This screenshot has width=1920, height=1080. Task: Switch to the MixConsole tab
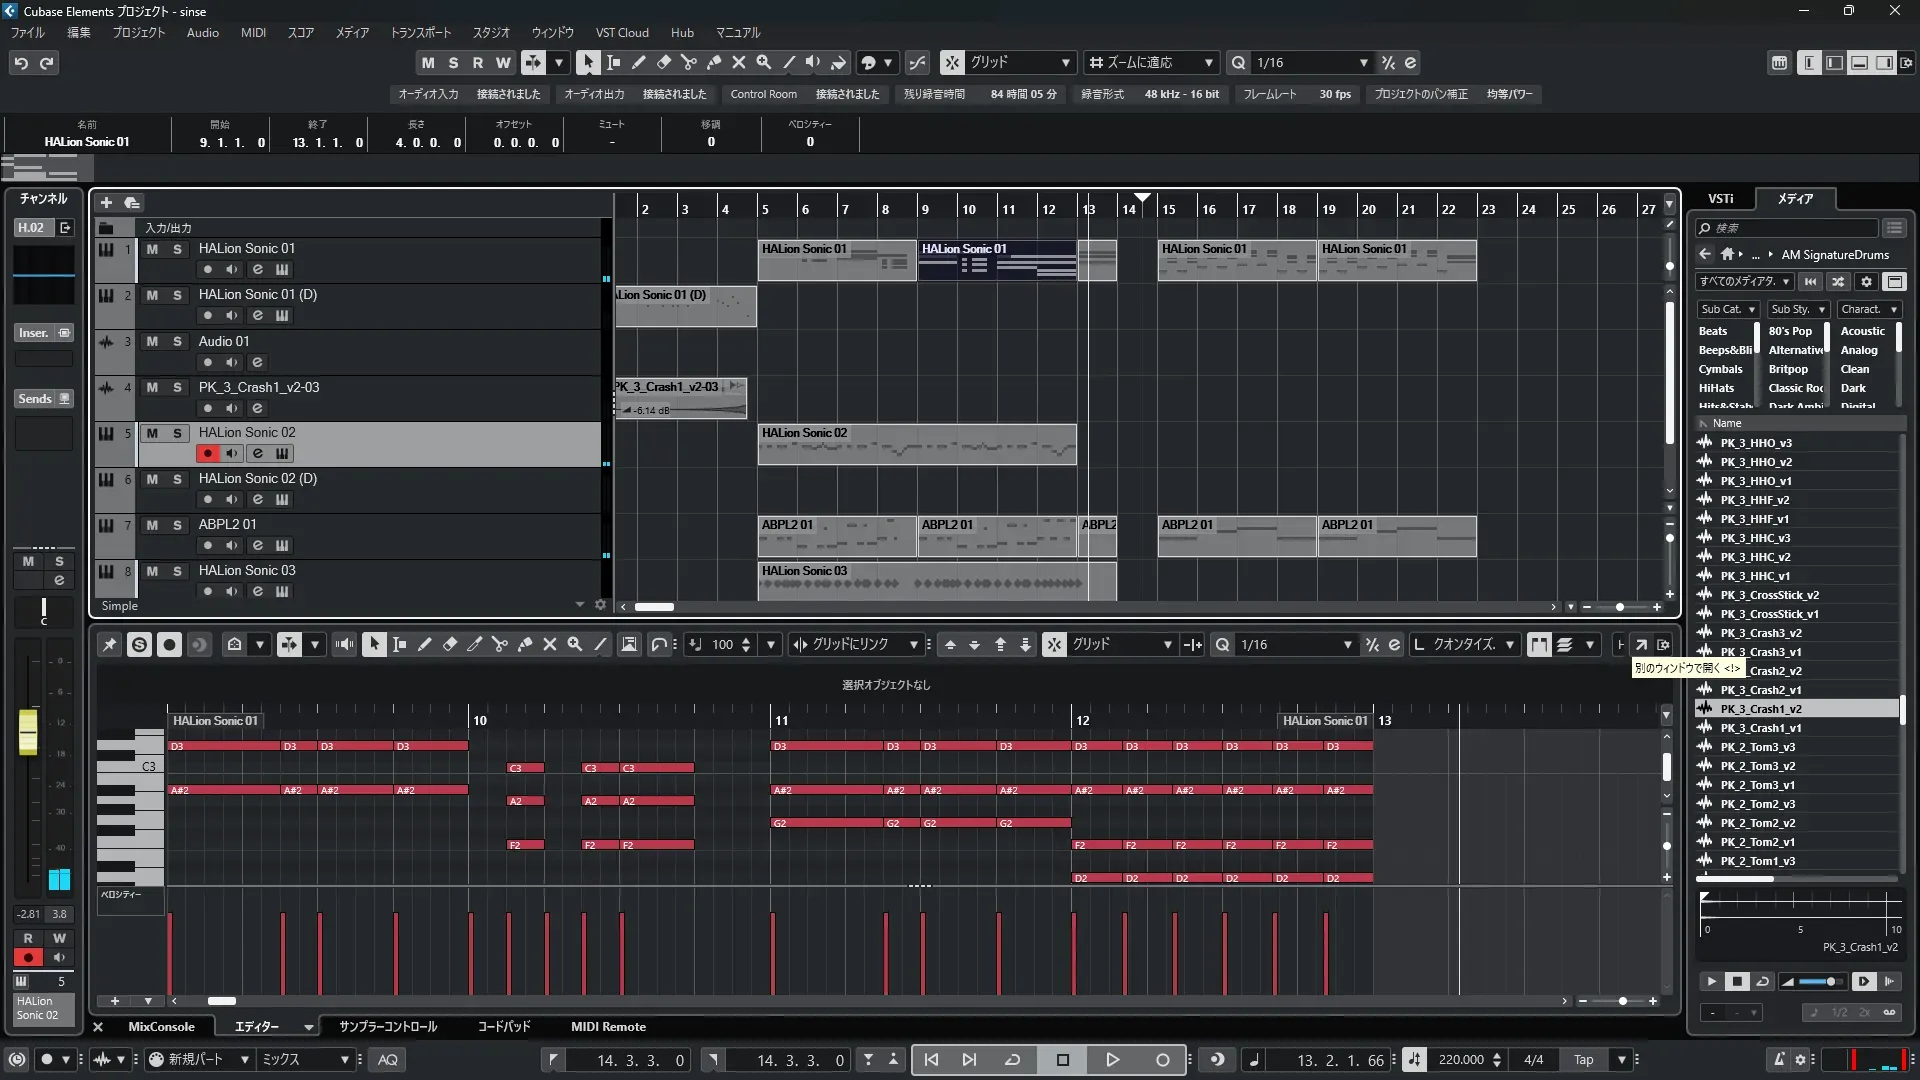click(x=161, y=1027)
